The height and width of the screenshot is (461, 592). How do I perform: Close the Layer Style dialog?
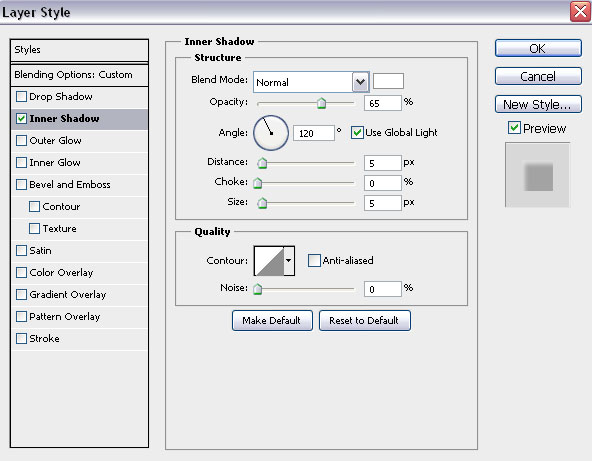580,12
